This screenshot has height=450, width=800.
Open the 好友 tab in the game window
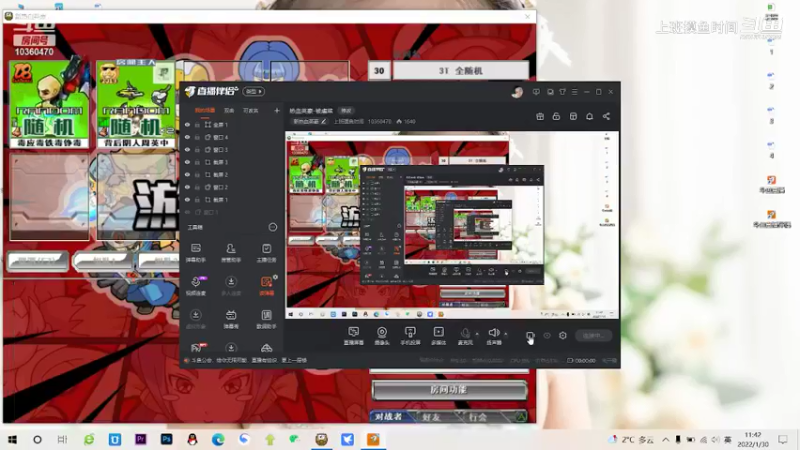point(431,417)
